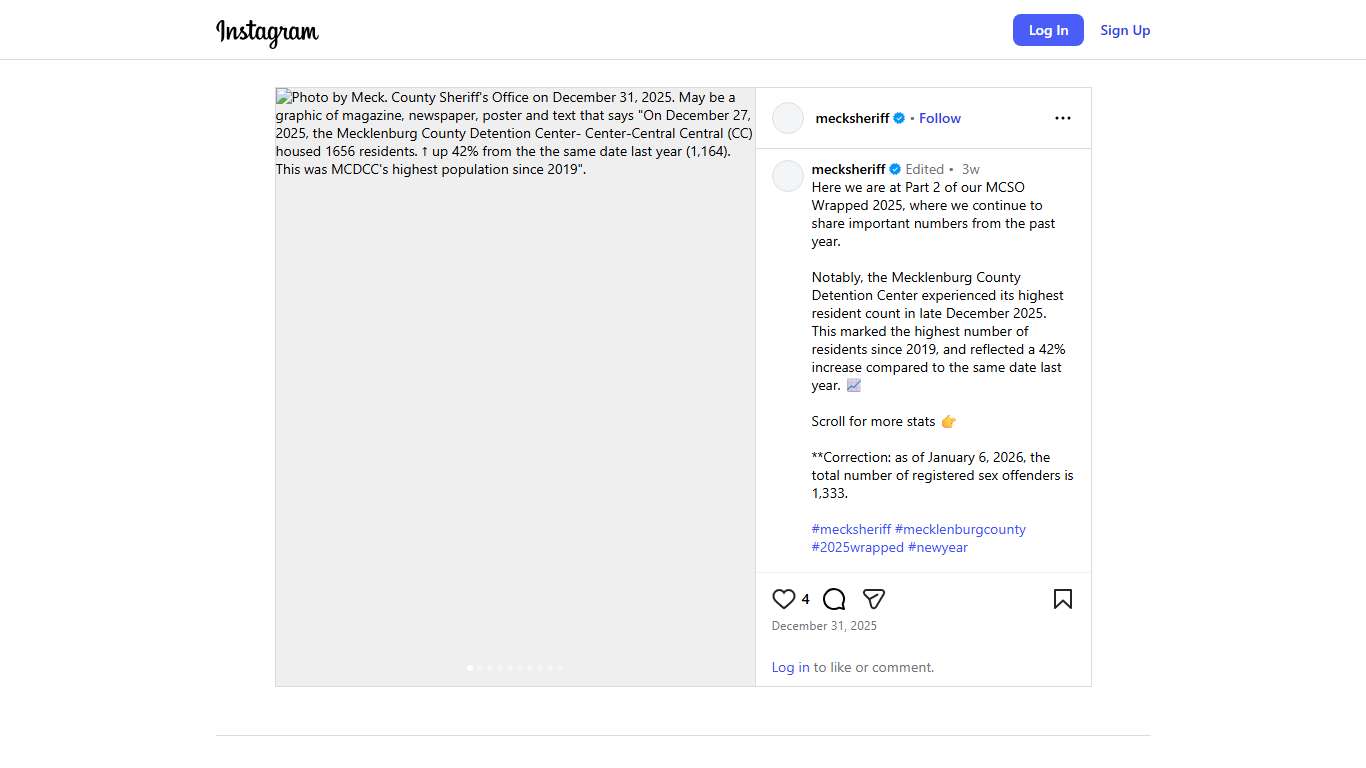This screenshot has width=1366, height=768.
Task: Open the #2025wrapped hashtag
Action: click(857, 547)
